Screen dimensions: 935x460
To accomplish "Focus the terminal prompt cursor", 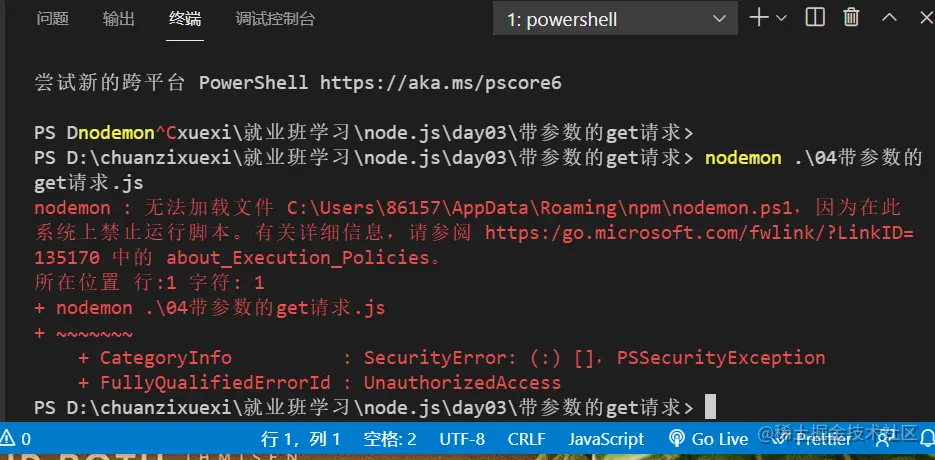I will [710, 407].
